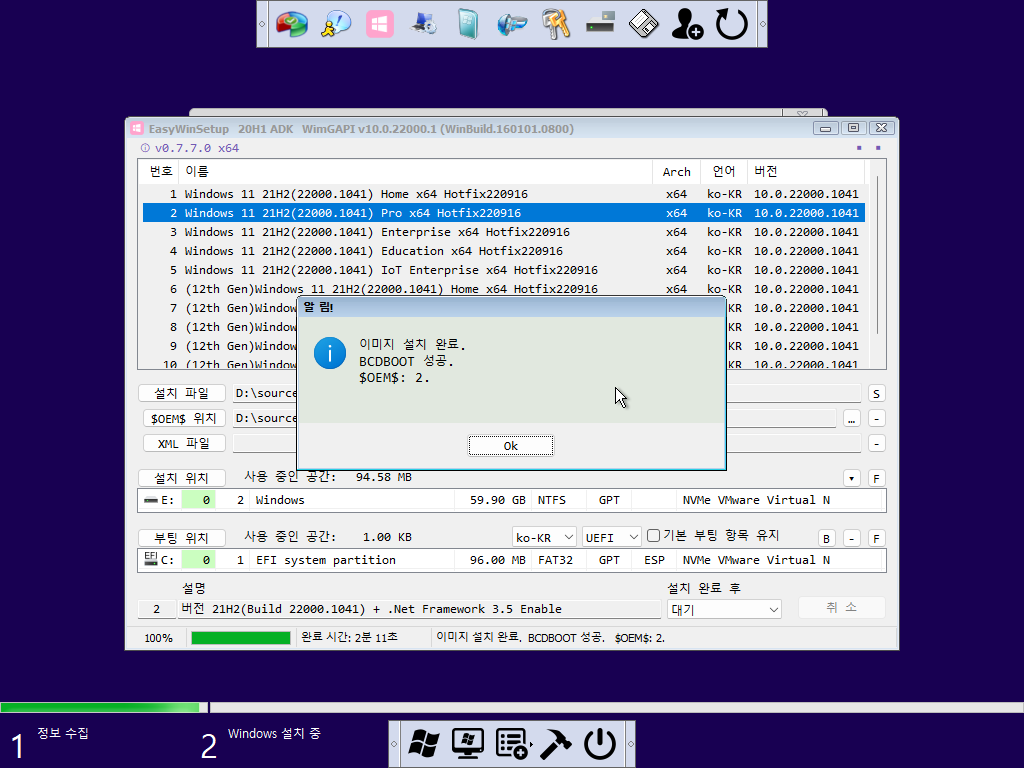
Task: Click the right diamond grip of the top dock
Action: click(762, 24)
